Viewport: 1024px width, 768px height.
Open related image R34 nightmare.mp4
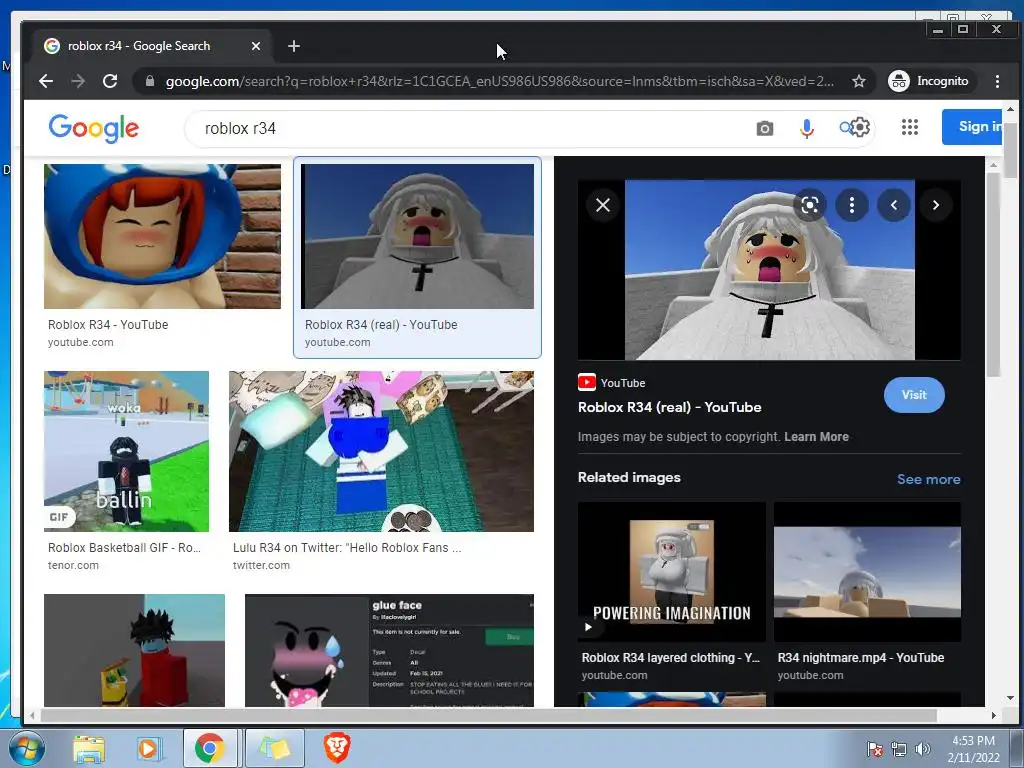coord(867,572)
